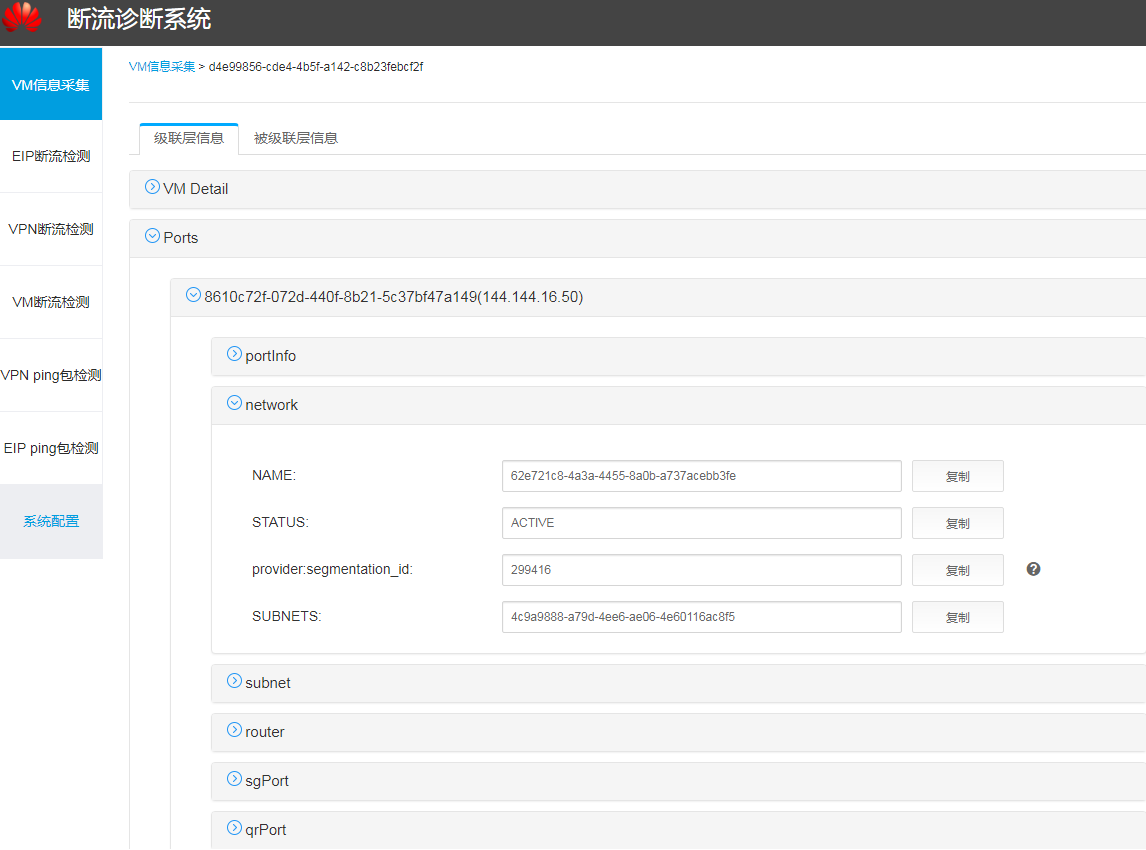1146x850 pixels.
Task: Expand the sgPort section
Action: tap(234, 779)
